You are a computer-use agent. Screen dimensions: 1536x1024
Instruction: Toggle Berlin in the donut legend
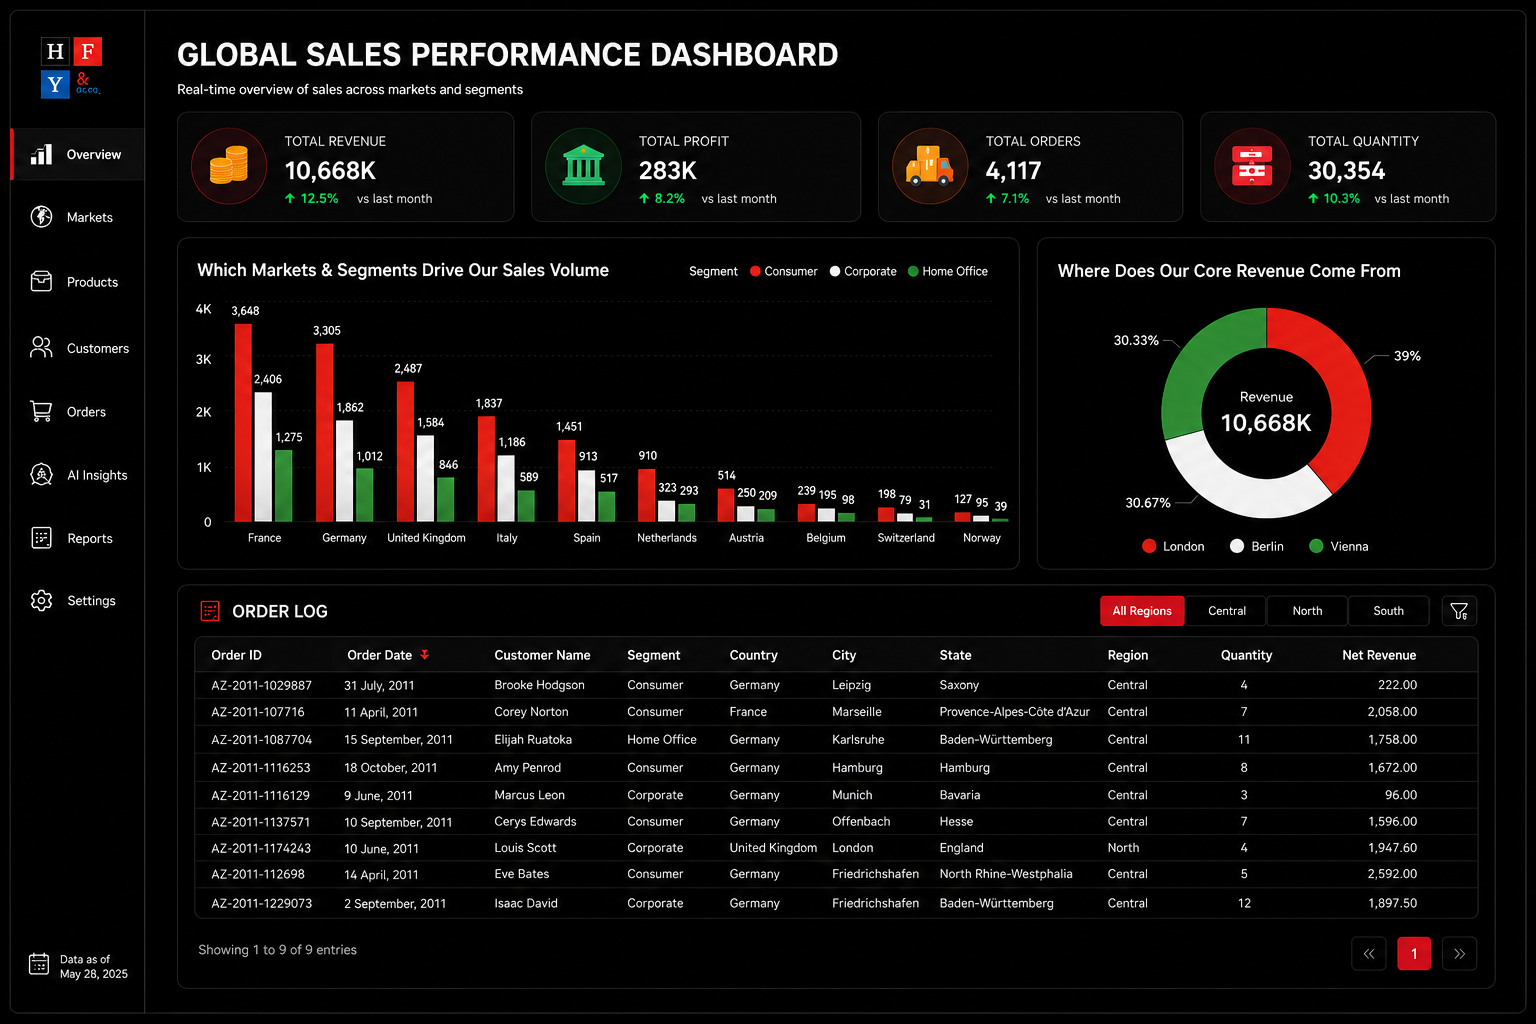1257,546
